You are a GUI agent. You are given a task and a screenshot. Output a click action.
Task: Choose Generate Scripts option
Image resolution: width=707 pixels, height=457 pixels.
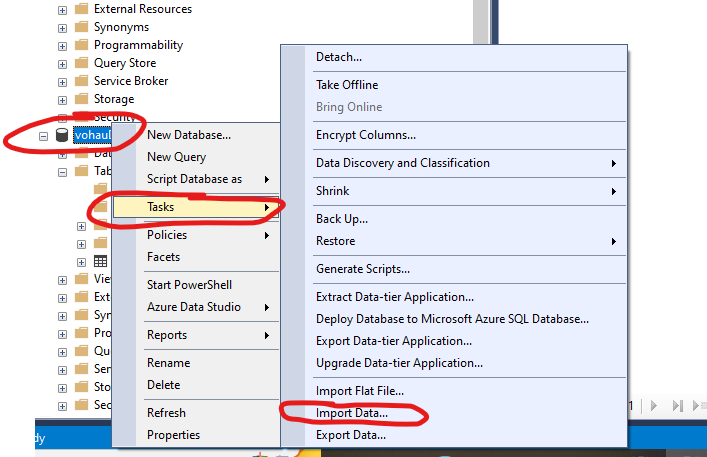[x=362, y=269]
